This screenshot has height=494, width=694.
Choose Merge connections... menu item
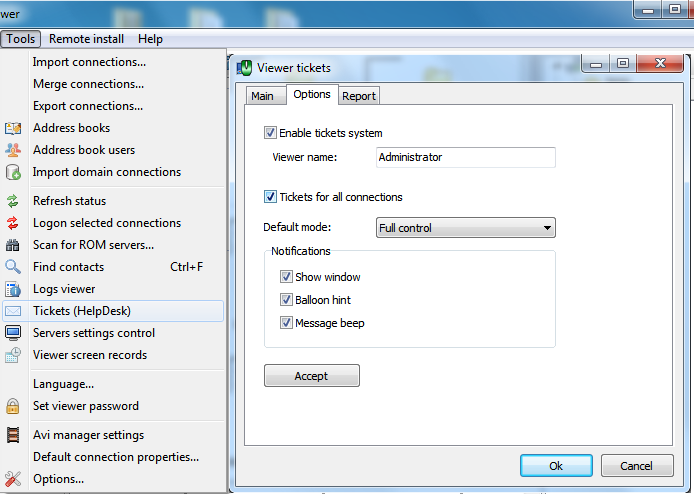tap(113, 84)
